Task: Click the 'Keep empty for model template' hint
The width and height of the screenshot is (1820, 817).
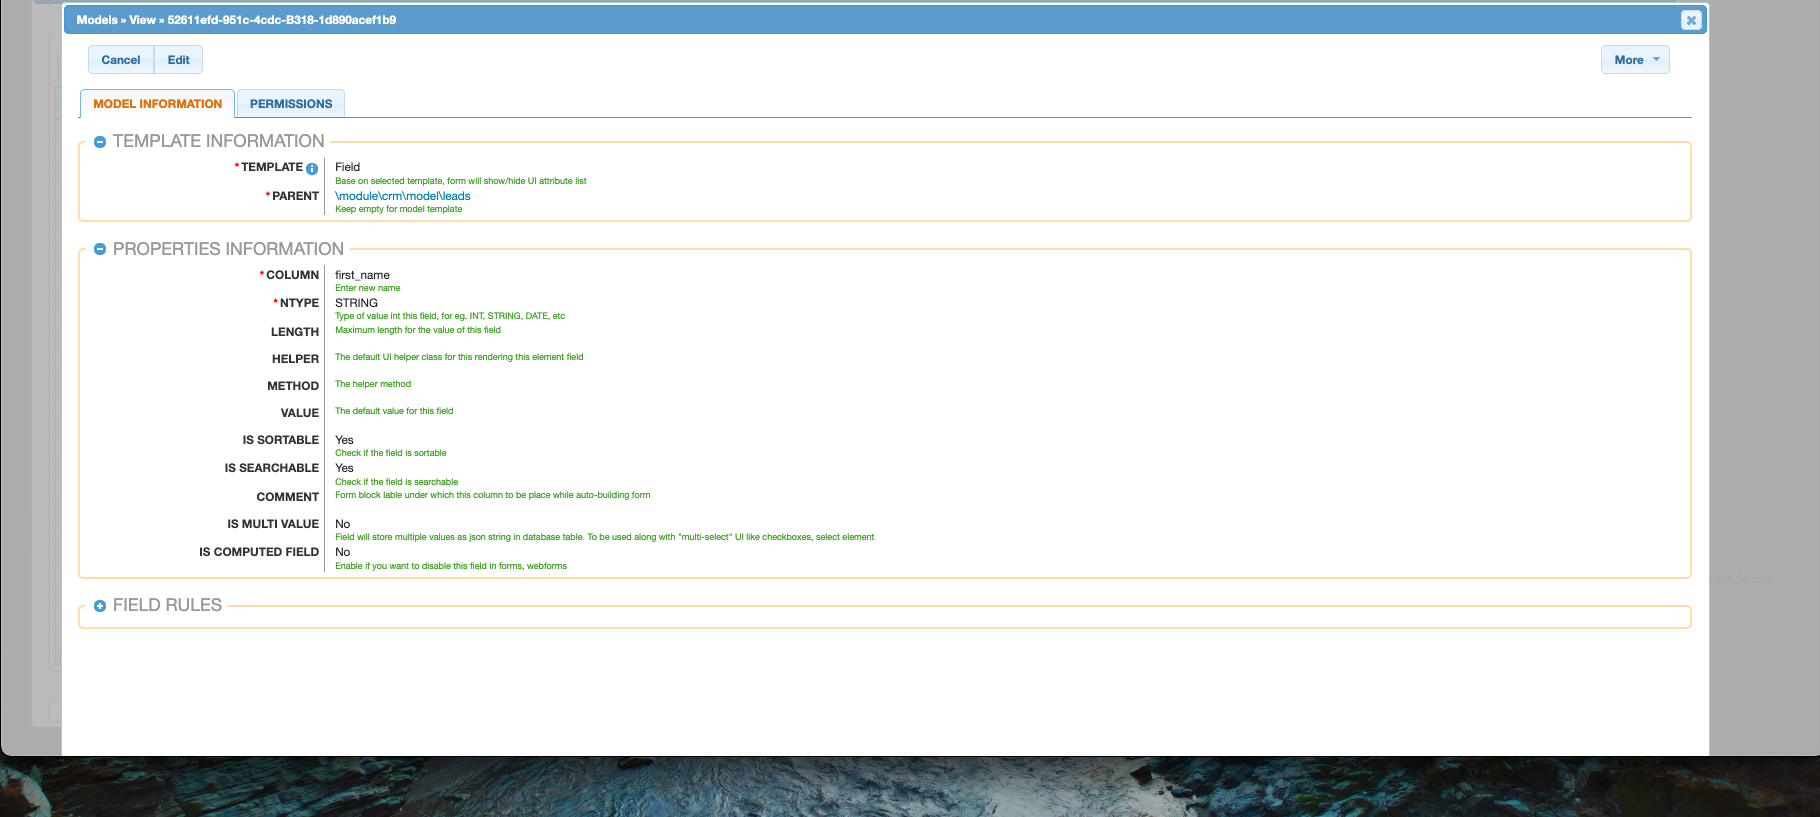Action: tap(398, 209)
